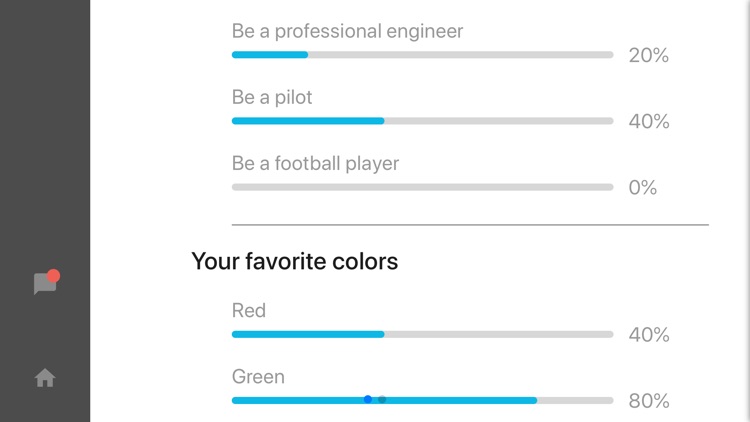Select the "Red" color option label
This screenshot has width=750, height=422.
pyautogui.click(x=249, y=310)
